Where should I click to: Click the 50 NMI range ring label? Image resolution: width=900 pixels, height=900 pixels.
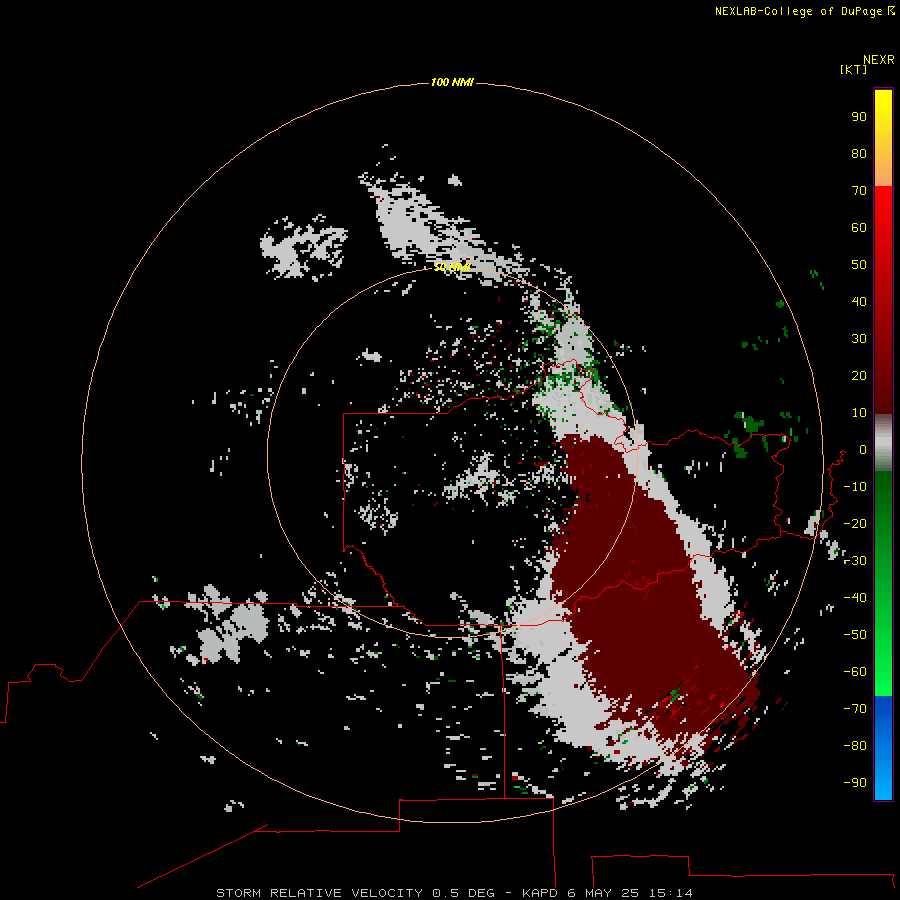point(452,267)
